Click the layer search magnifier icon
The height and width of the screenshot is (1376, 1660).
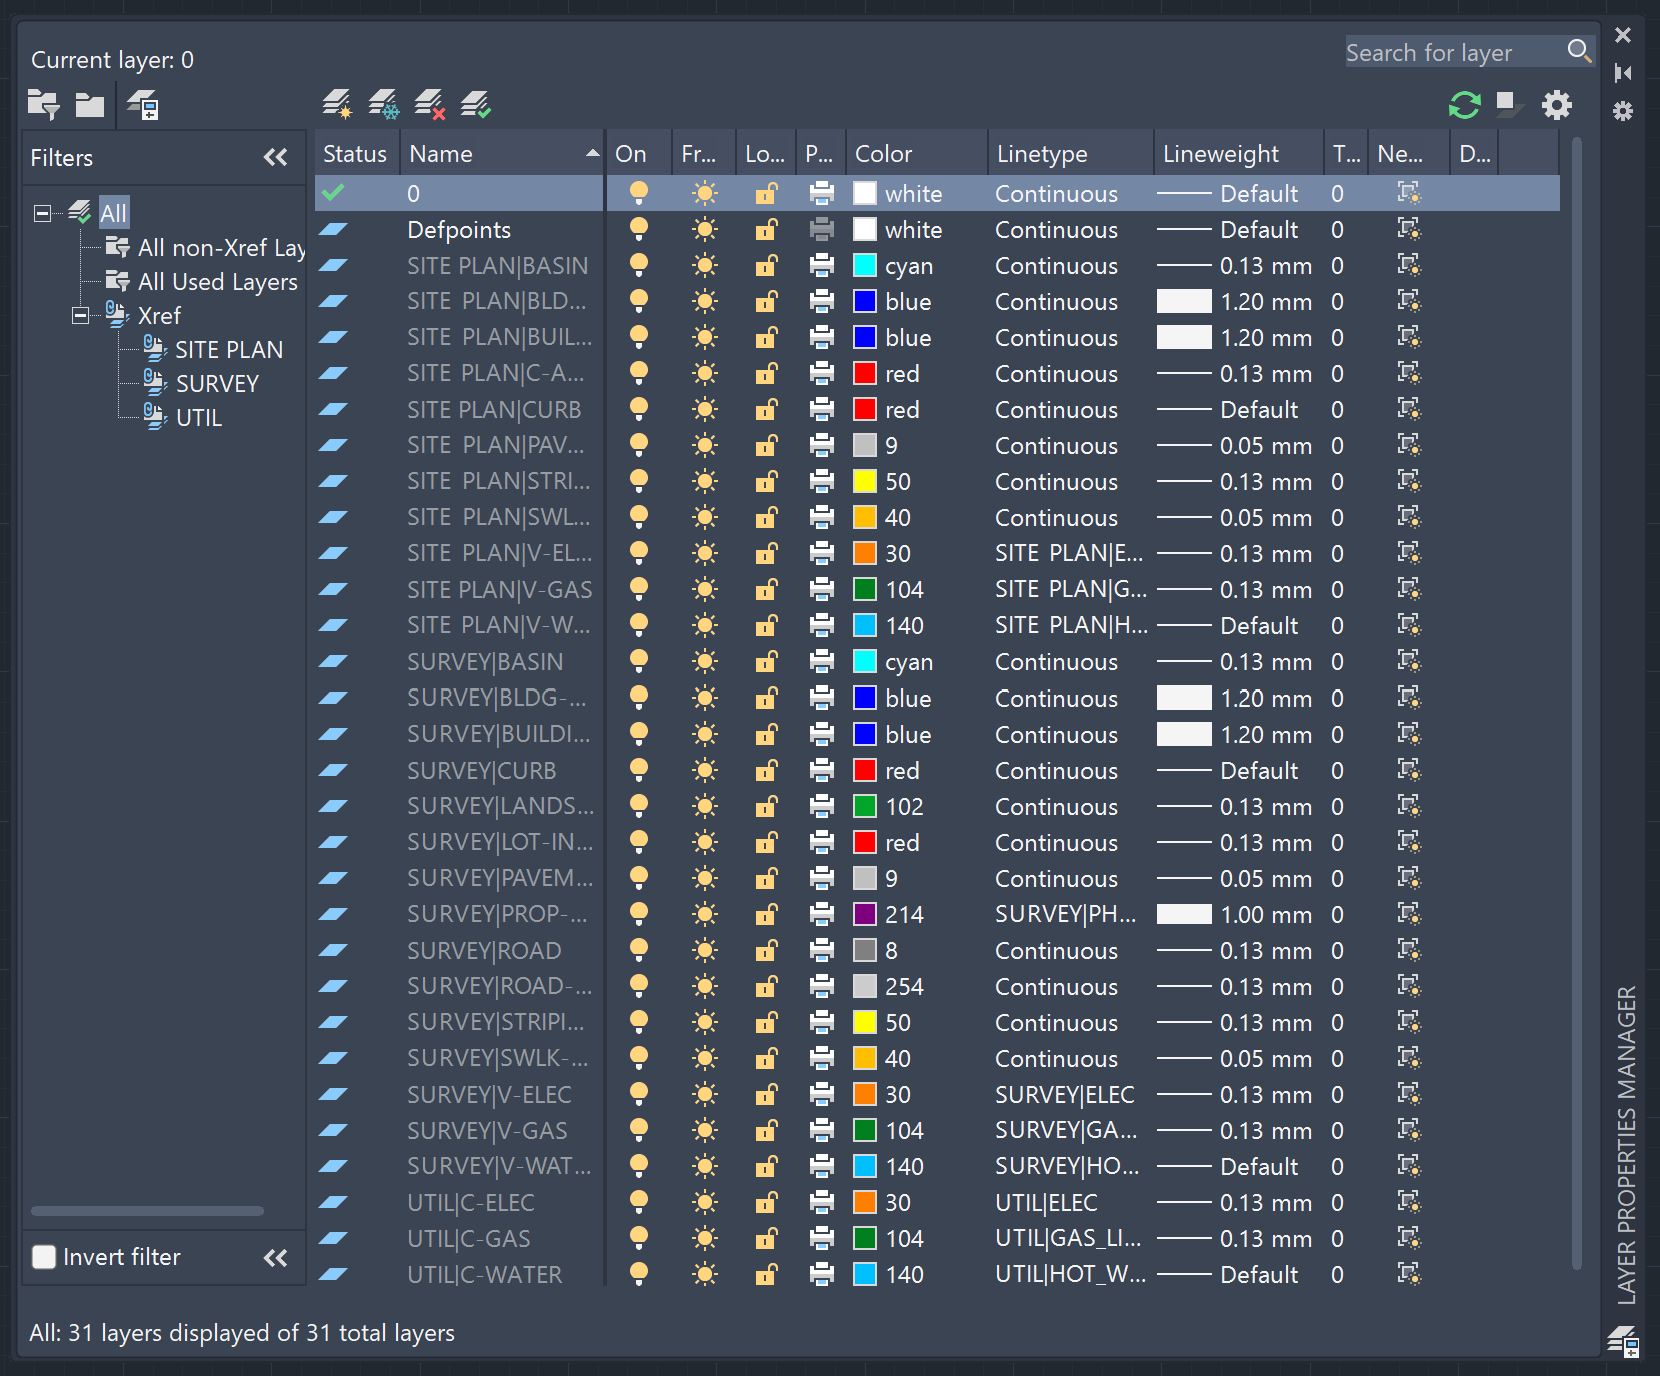(x=1581, y=51)
